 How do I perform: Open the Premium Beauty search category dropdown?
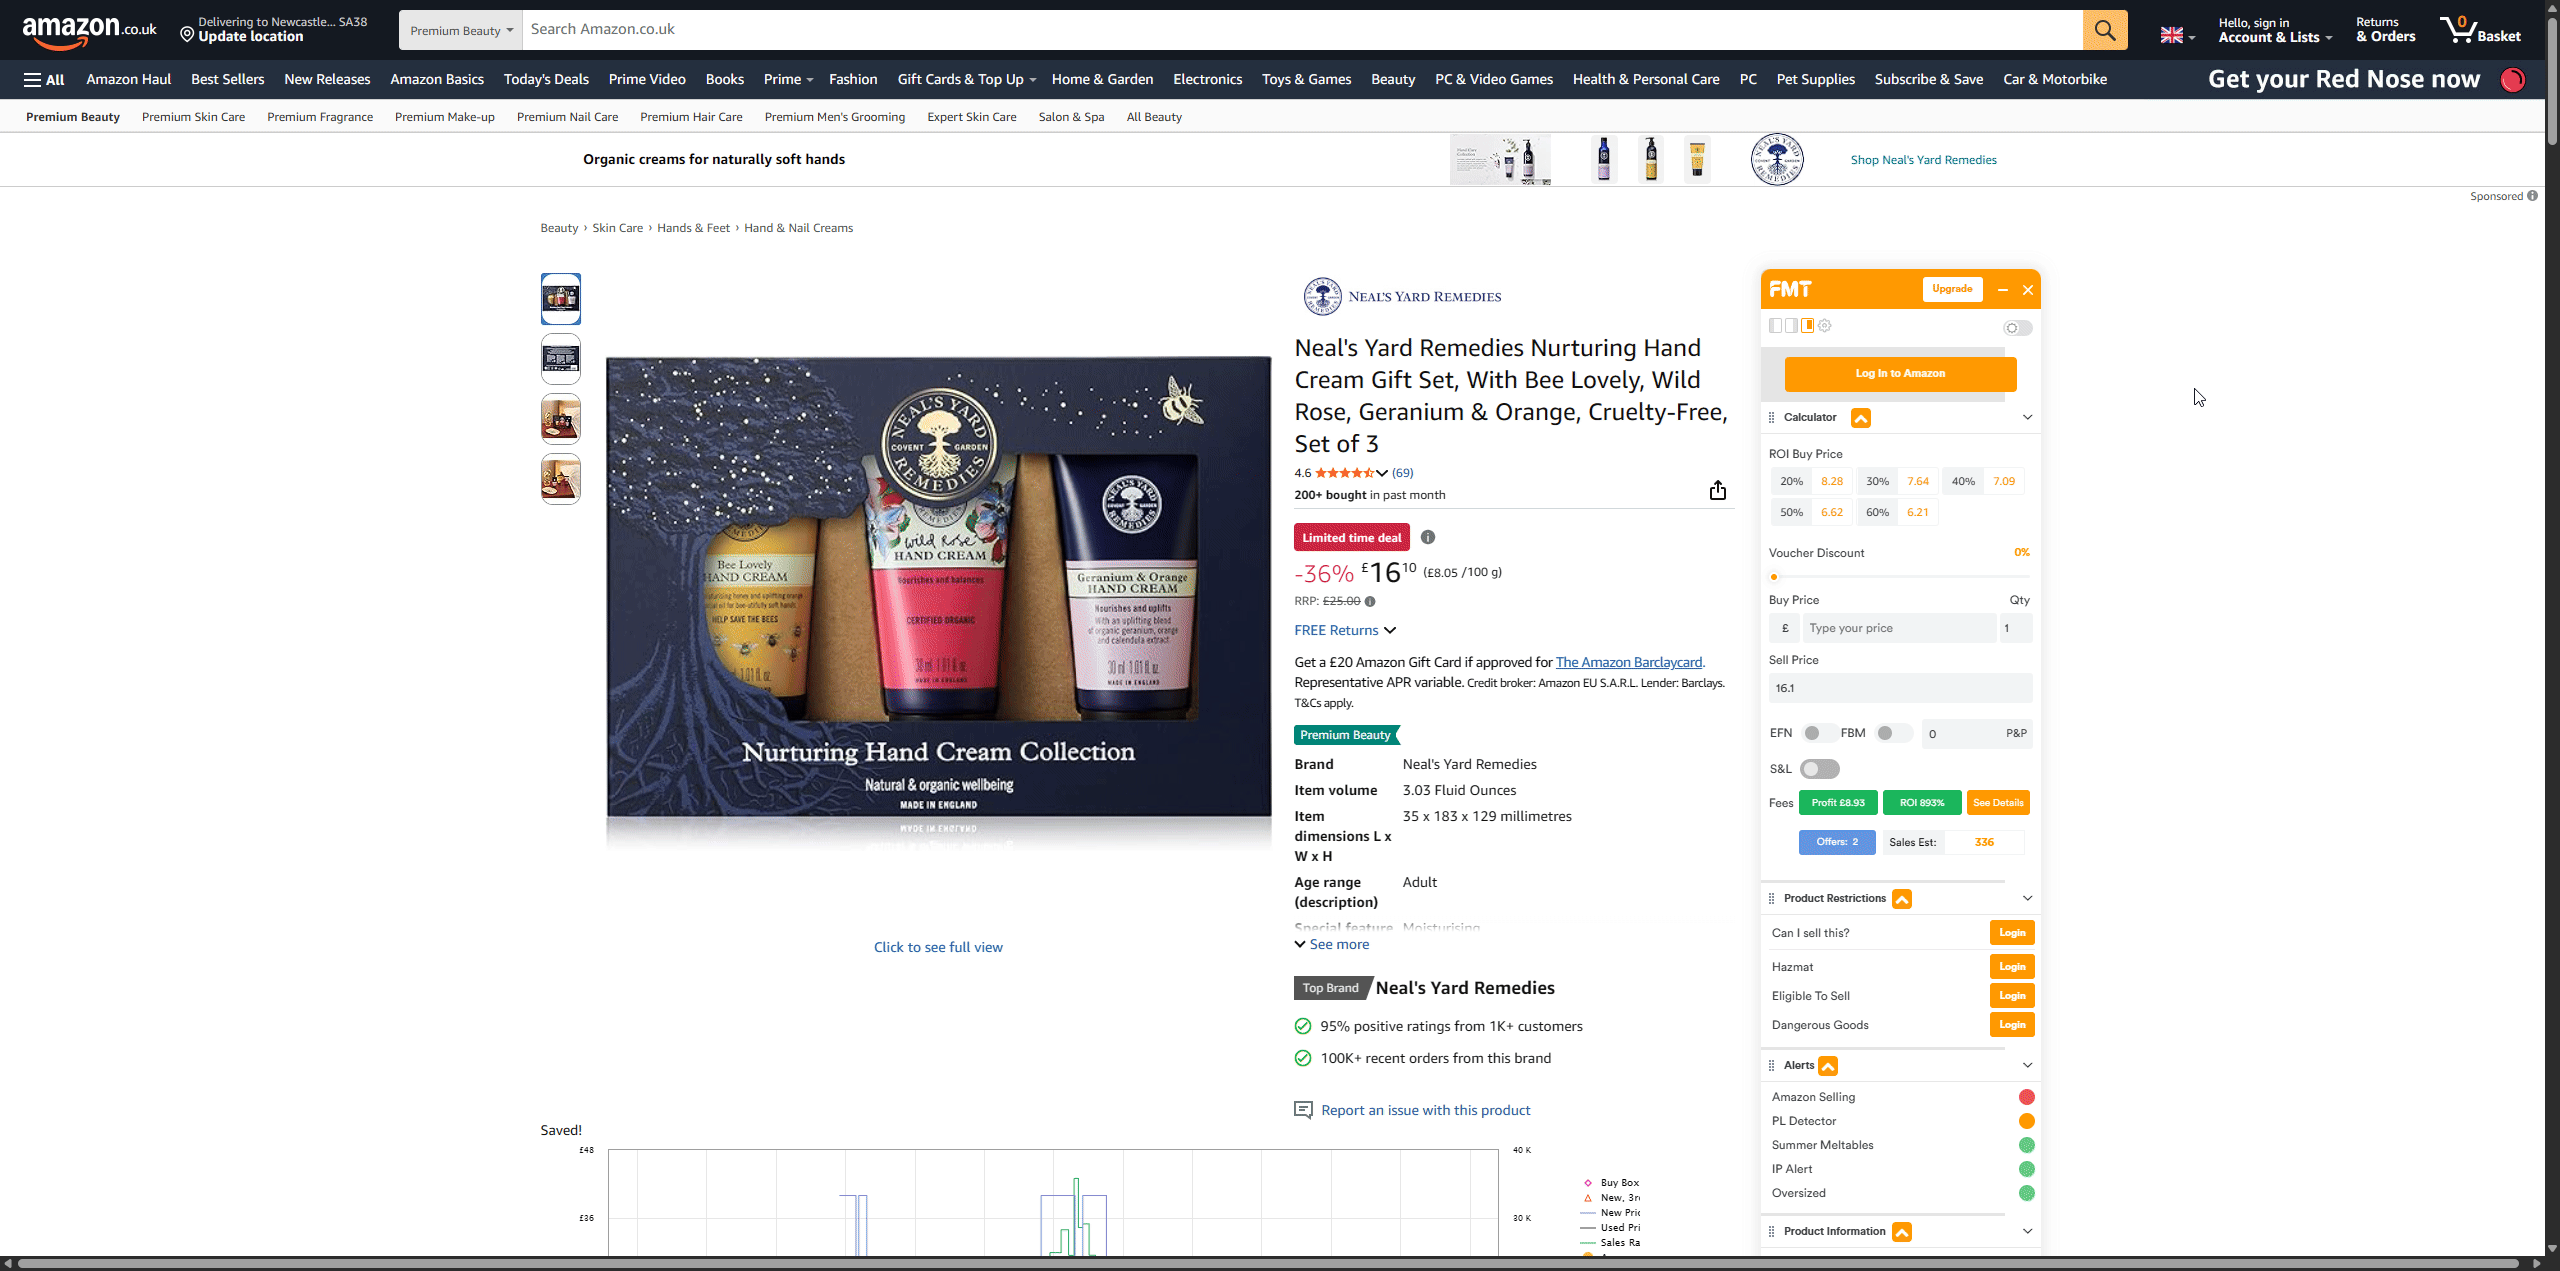461,30
